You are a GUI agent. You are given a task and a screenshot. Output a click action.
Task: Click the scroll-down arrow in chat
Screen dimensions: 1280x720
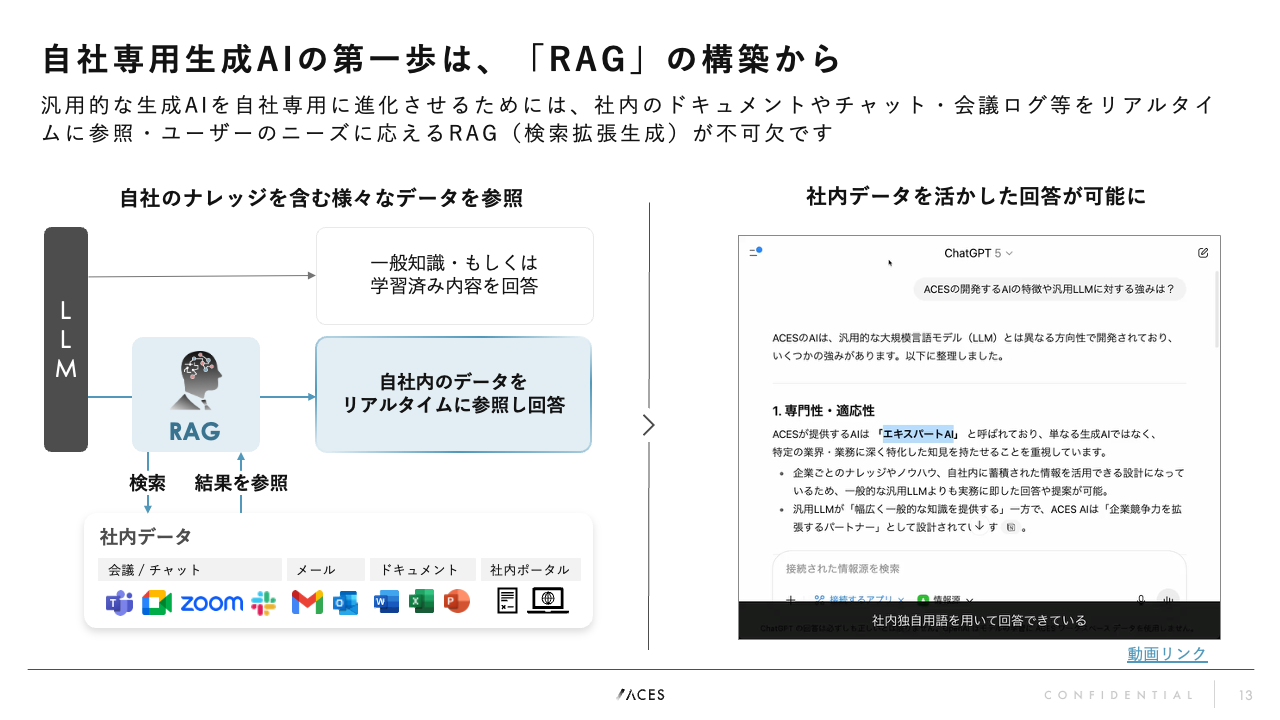[x=981, y=527]
